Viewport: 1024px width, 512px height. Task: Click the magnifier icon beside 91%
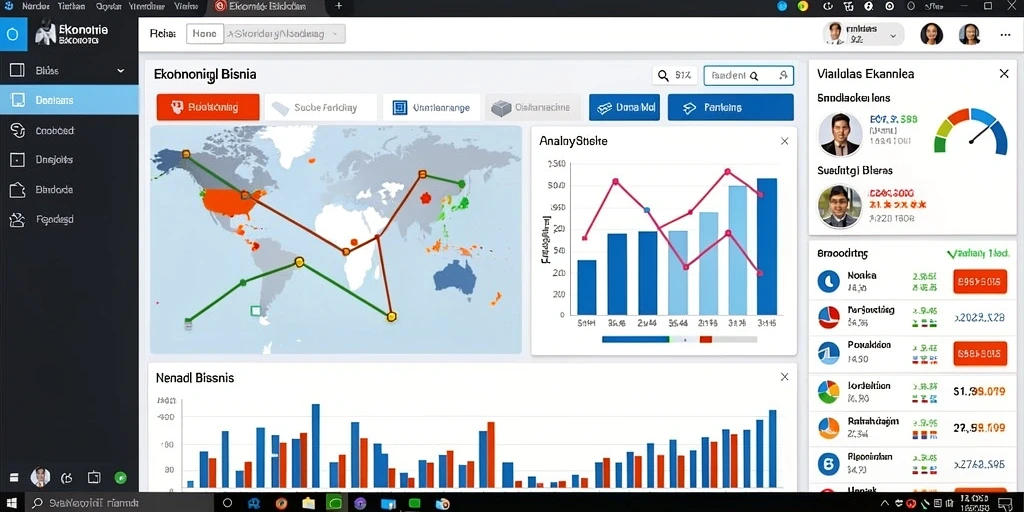pos(663,76)
